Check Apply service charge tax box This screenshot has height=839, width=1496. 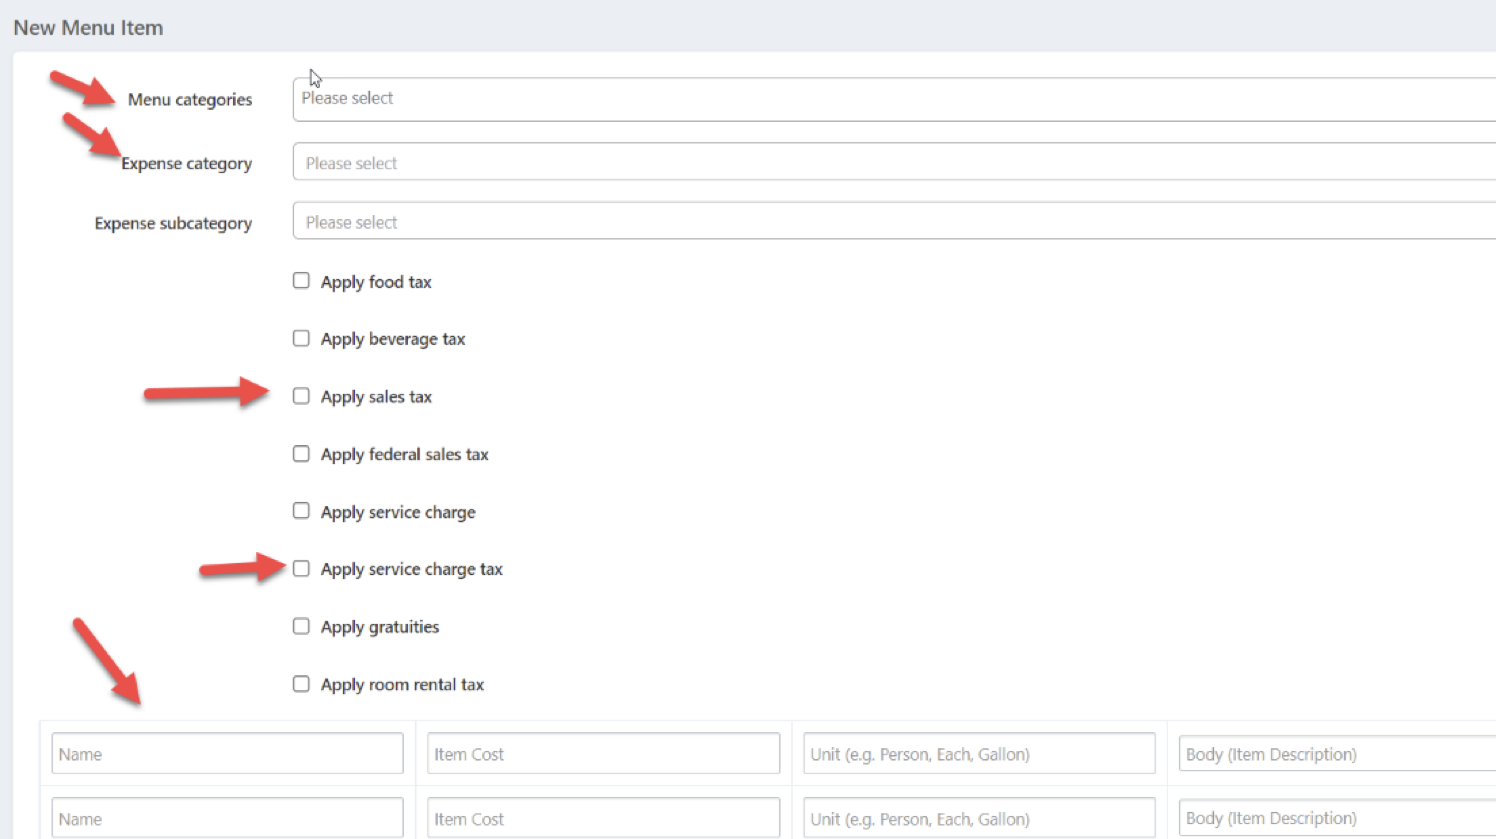(301, 569)
